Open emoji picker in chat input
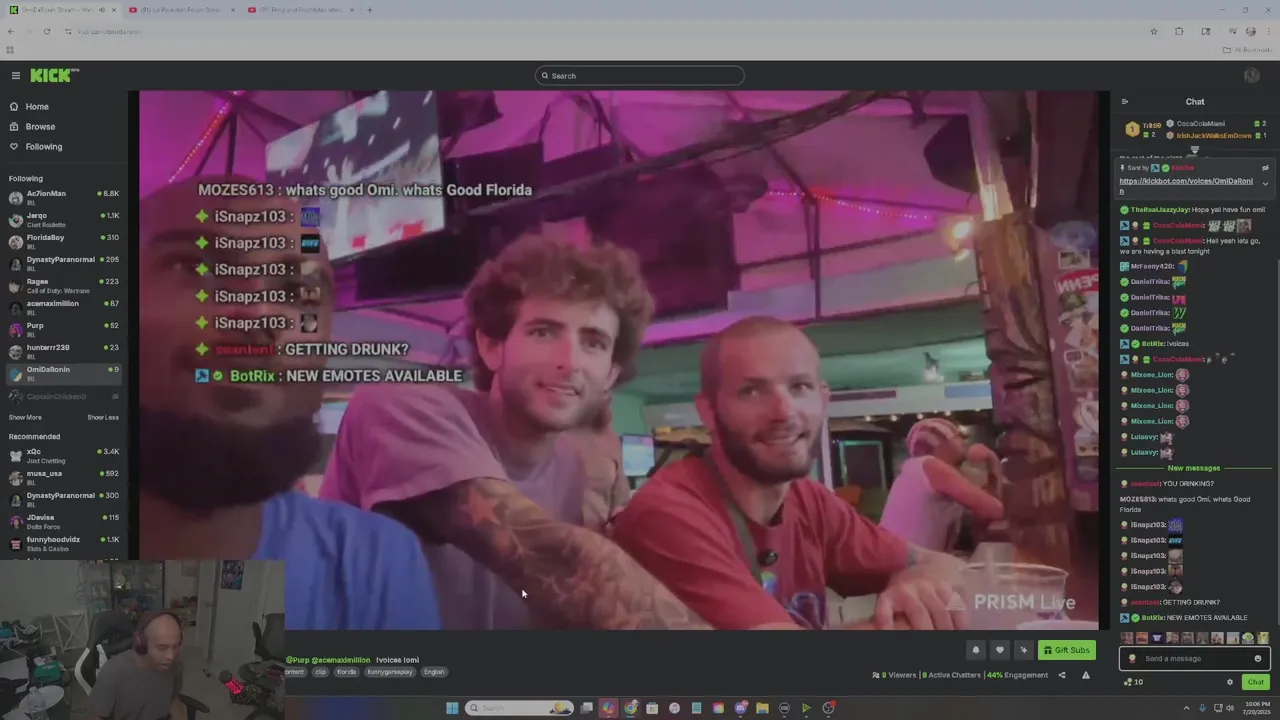 click(x=1258, y=659)
